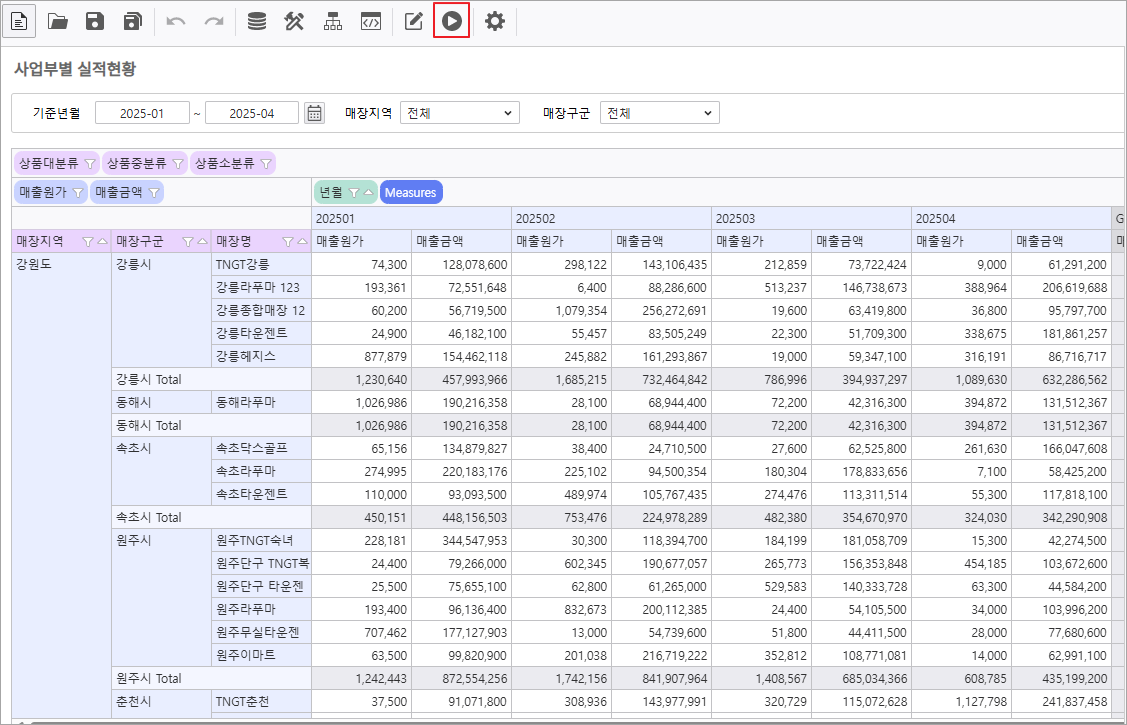Click the save all icon
This screenshot has width=1127, height=725.
pyautogui.click(x=132, y=21)
